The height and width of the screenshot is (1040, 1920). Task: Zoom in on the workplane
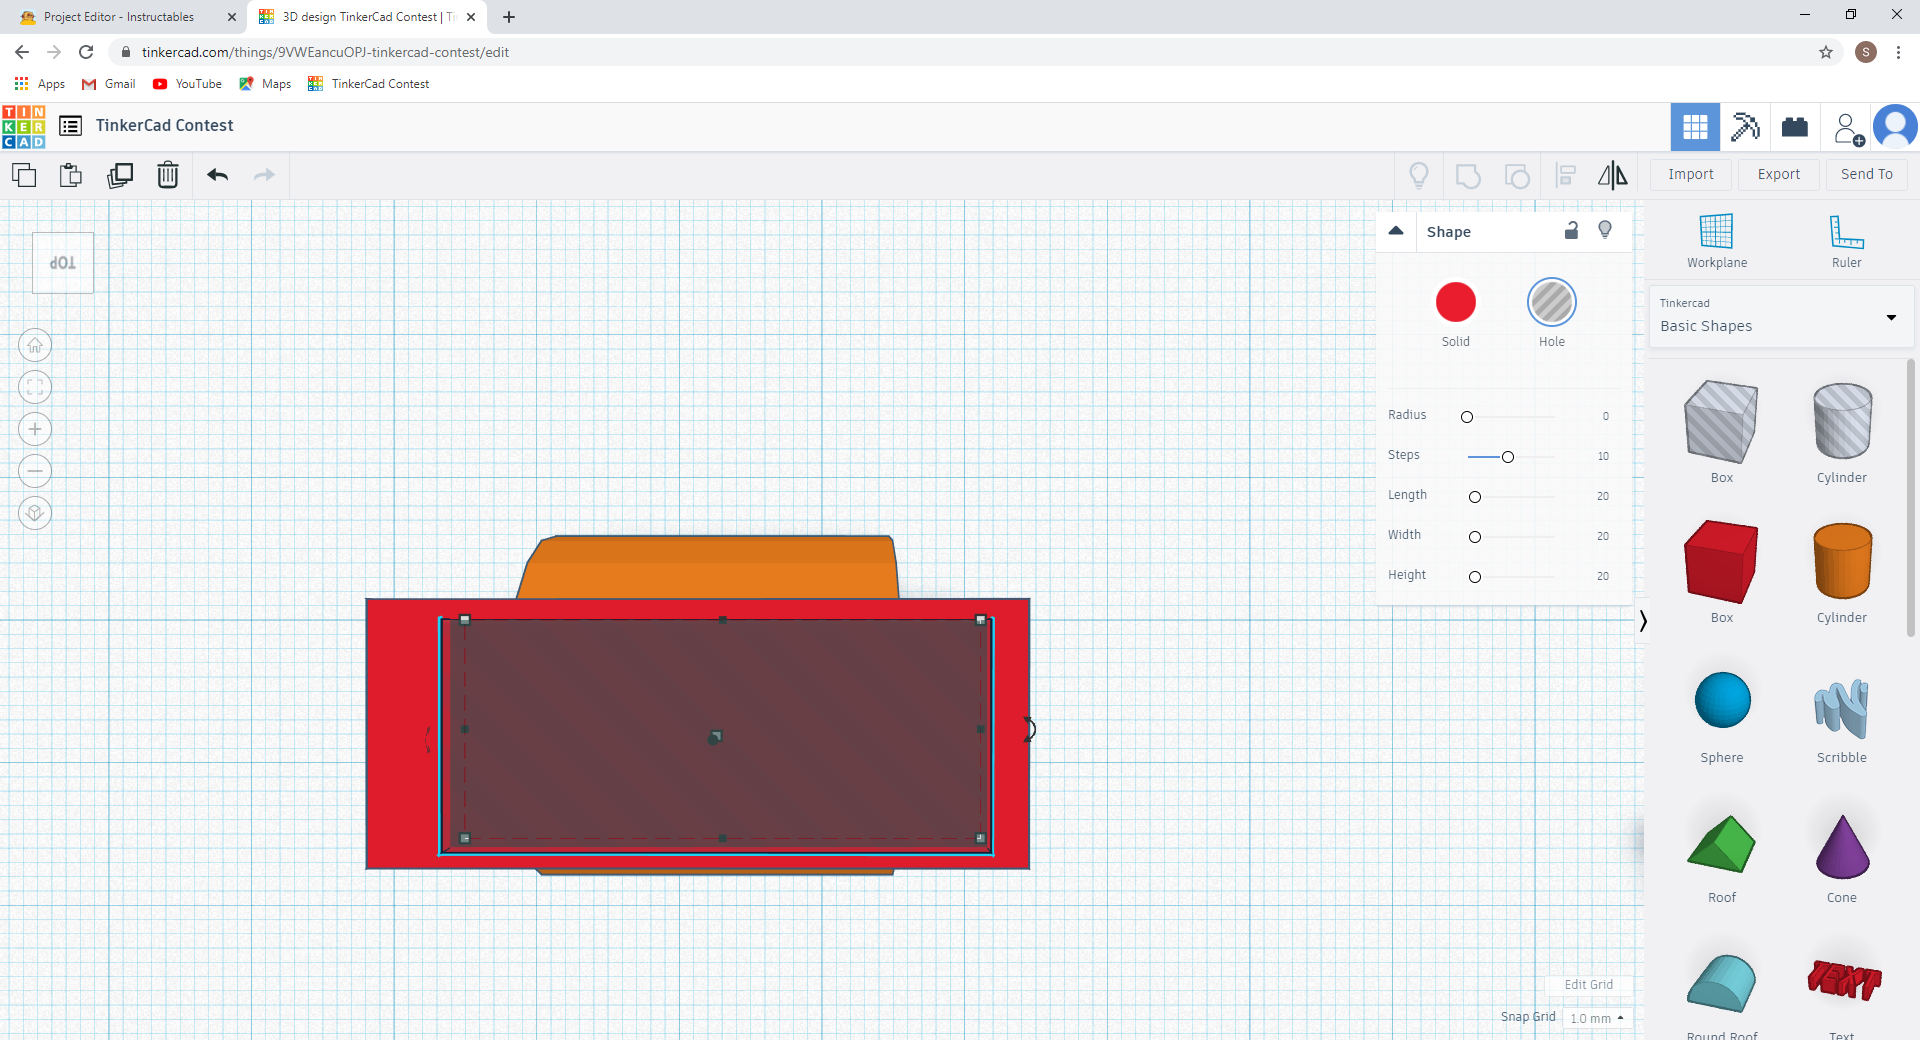(35, 430)
